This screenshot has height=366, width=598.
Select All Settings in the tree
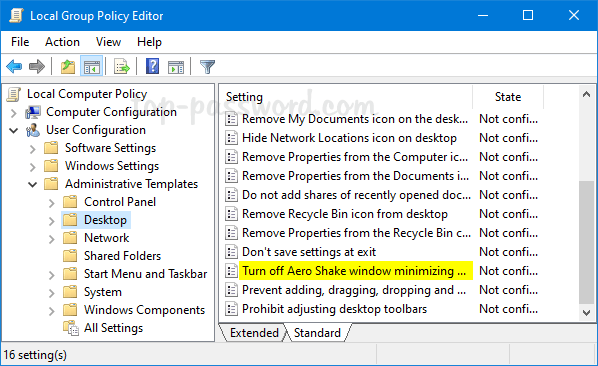coord(113,328)
